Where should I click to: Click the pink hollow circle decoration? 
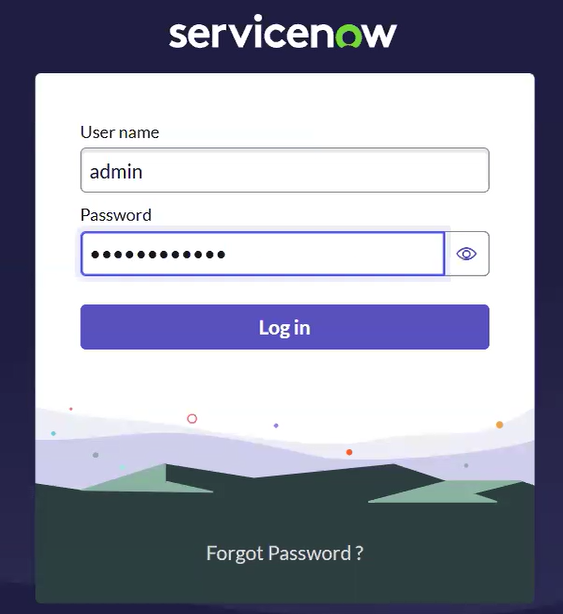click(192, 419)
